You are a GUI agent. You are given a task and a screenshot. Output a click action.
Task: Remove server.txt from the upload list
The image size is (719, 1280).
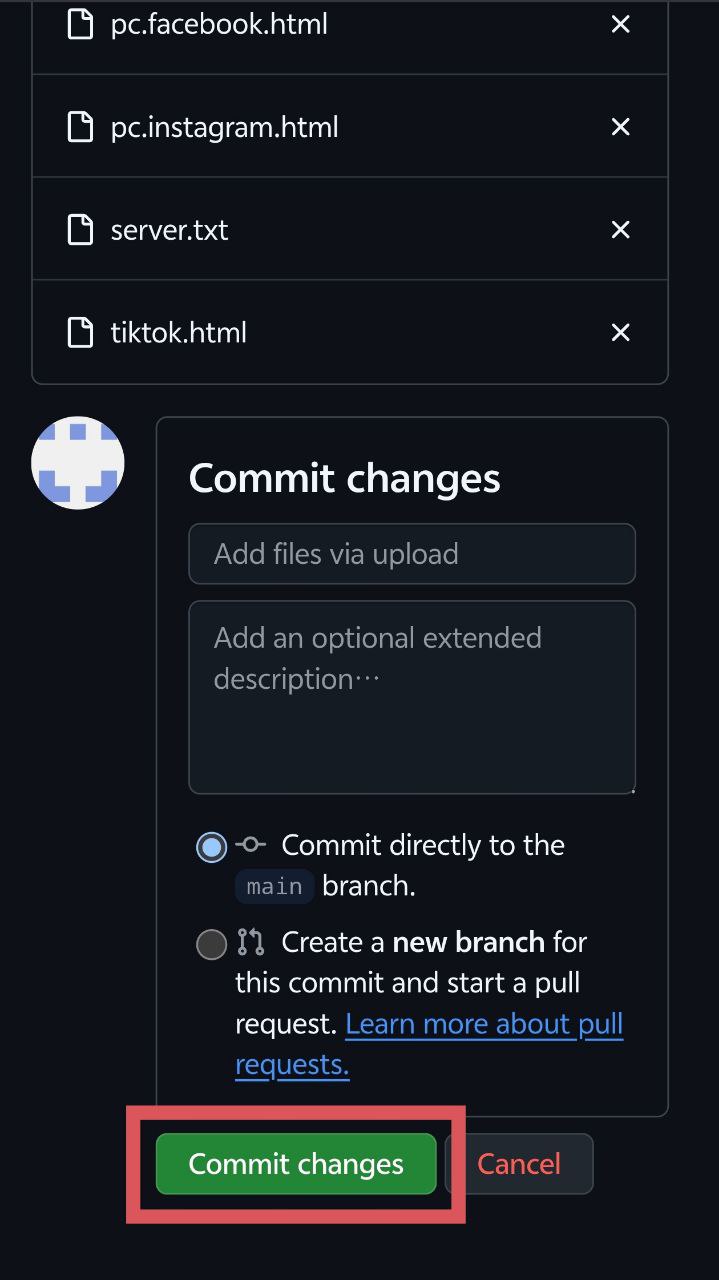tap(620, 230)
